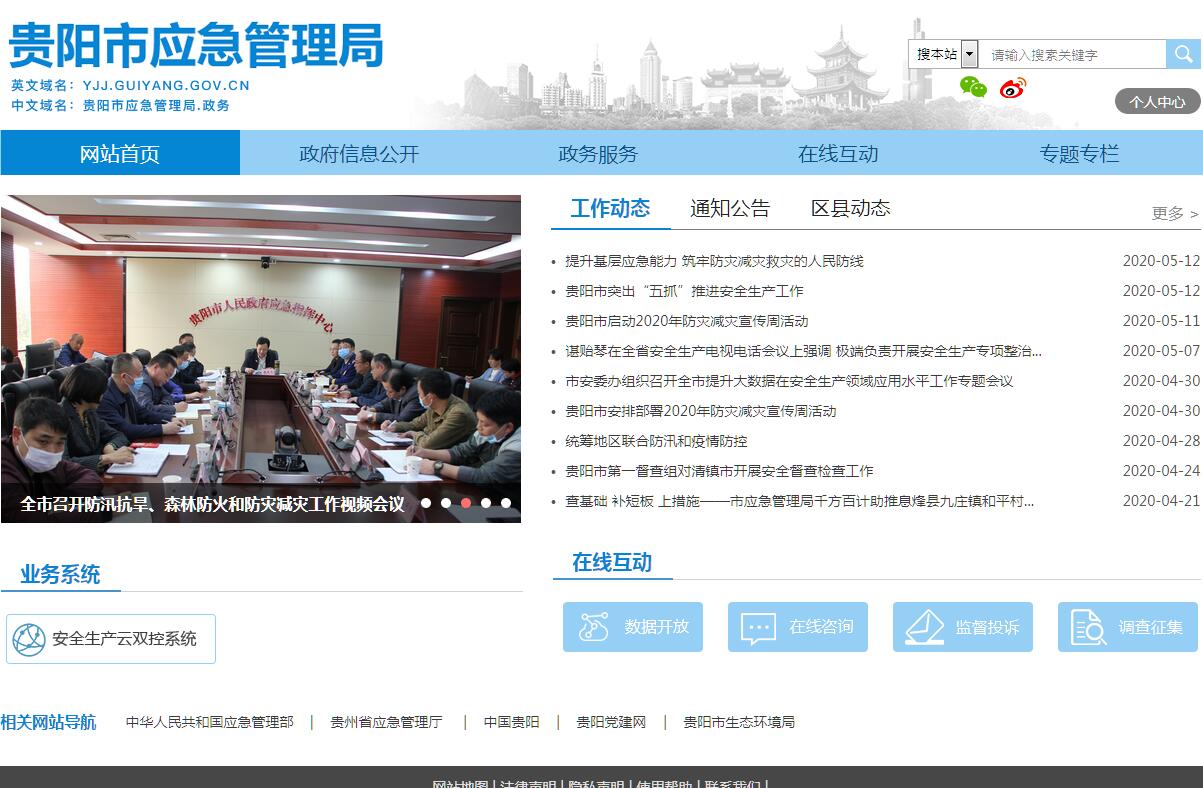1203x788 pixels.
Task: Expand more news via 更多 link
Action: click(x=1174, y=213)
